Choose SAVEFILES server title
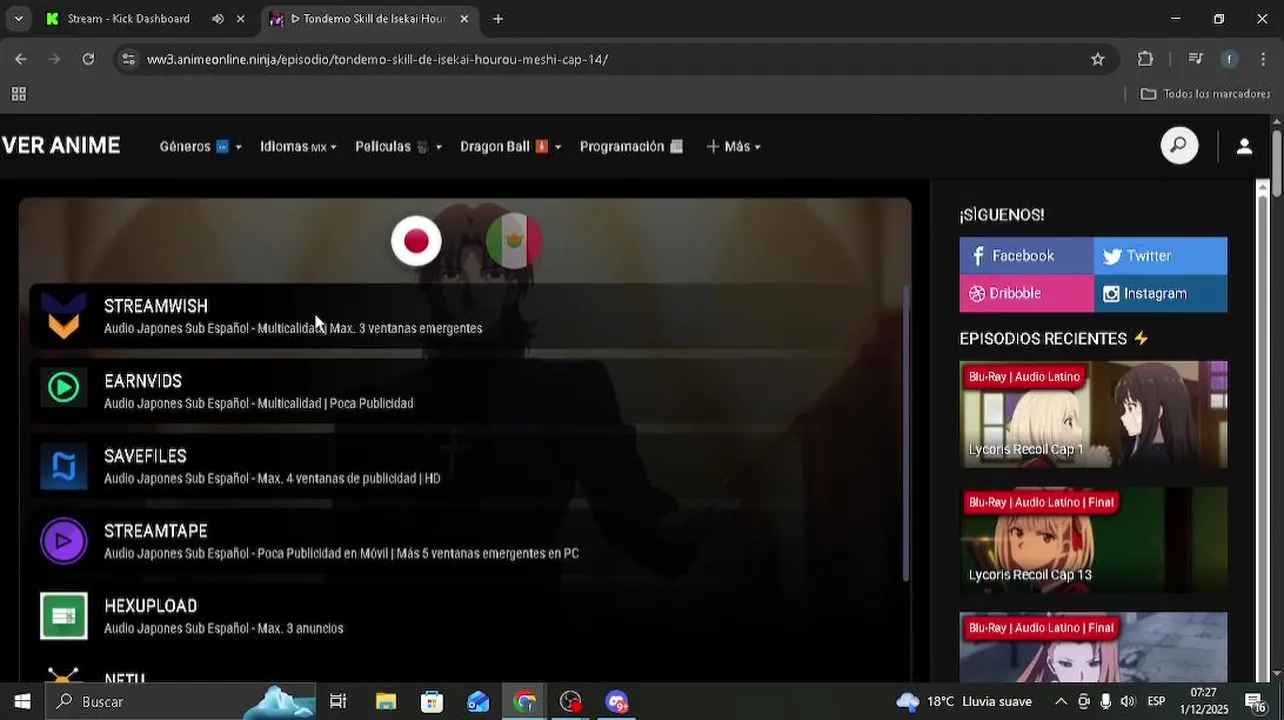 (145, 456)
